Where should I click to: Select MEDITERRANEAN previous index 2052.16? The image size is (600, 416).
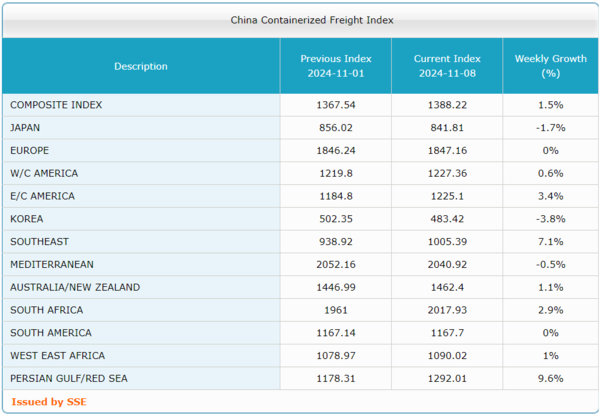point(335,264)
